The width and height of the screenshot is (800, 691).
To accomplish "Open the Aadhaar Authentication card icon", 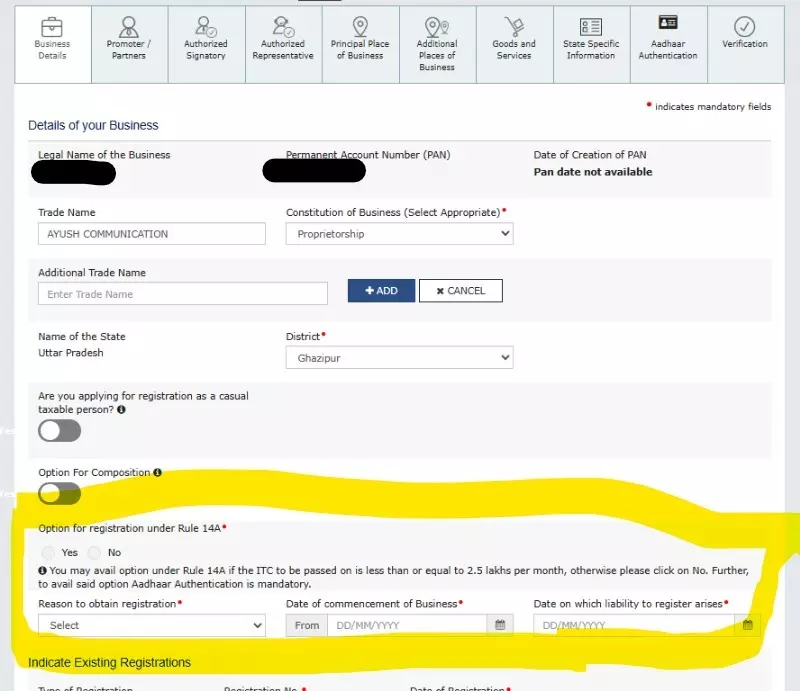I will point(668,24).
